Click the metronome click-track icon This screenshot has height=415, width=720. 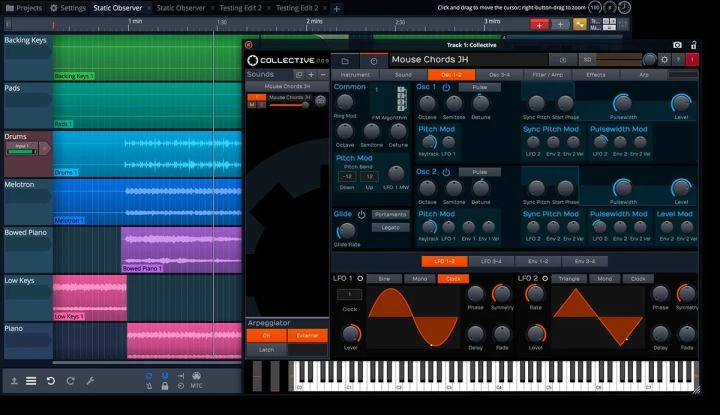coord(149,386)
